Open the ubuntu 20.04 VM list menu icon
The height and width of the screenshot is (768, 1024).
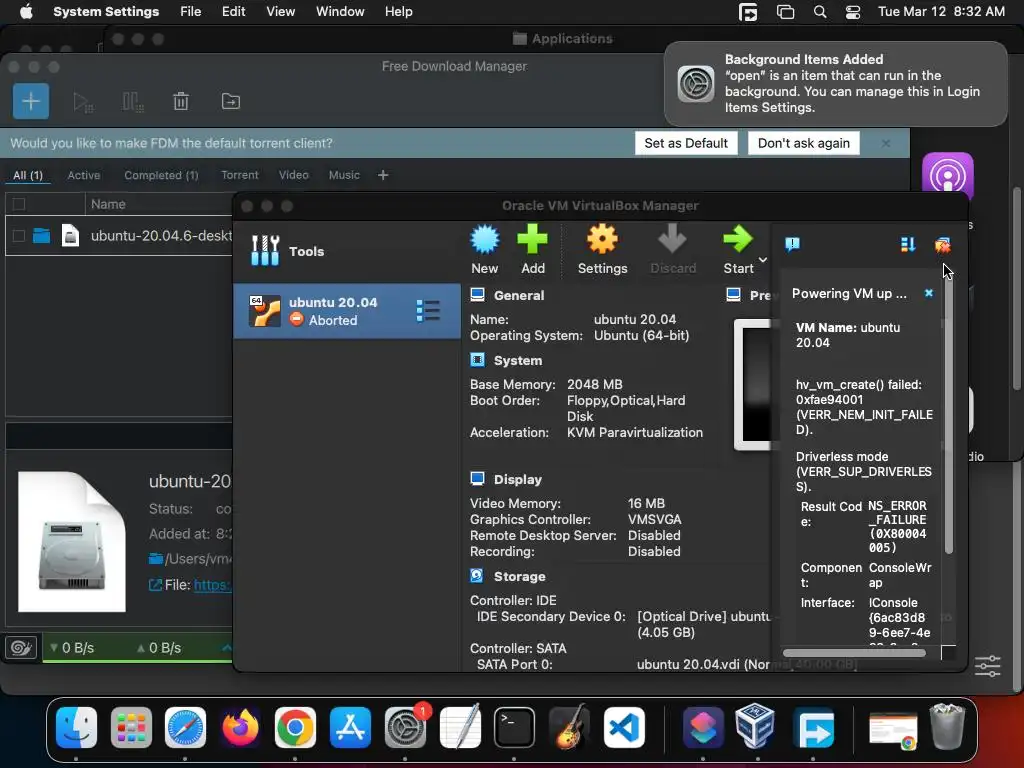pyautogui.click(x=428, y=311)
